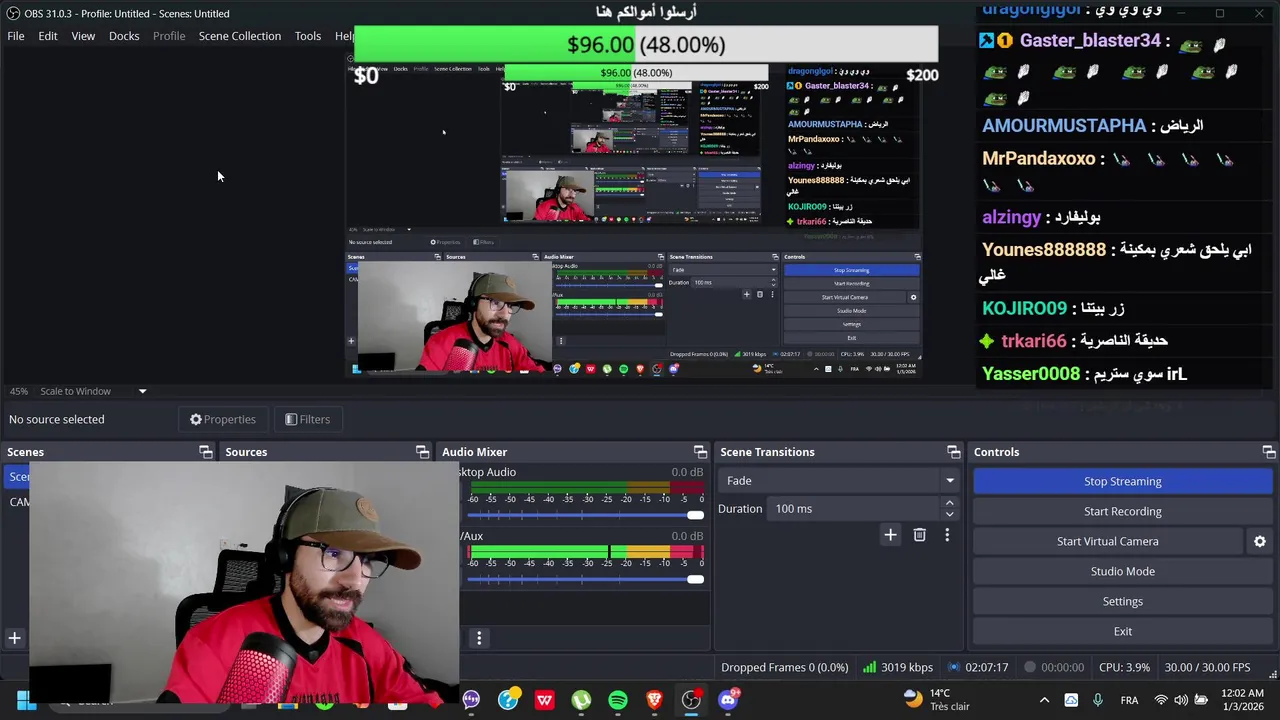Image resolution: width=1280 pixels, height=720 pixels.
Task: Float the Controls dock
Action: click(1268, 452)
